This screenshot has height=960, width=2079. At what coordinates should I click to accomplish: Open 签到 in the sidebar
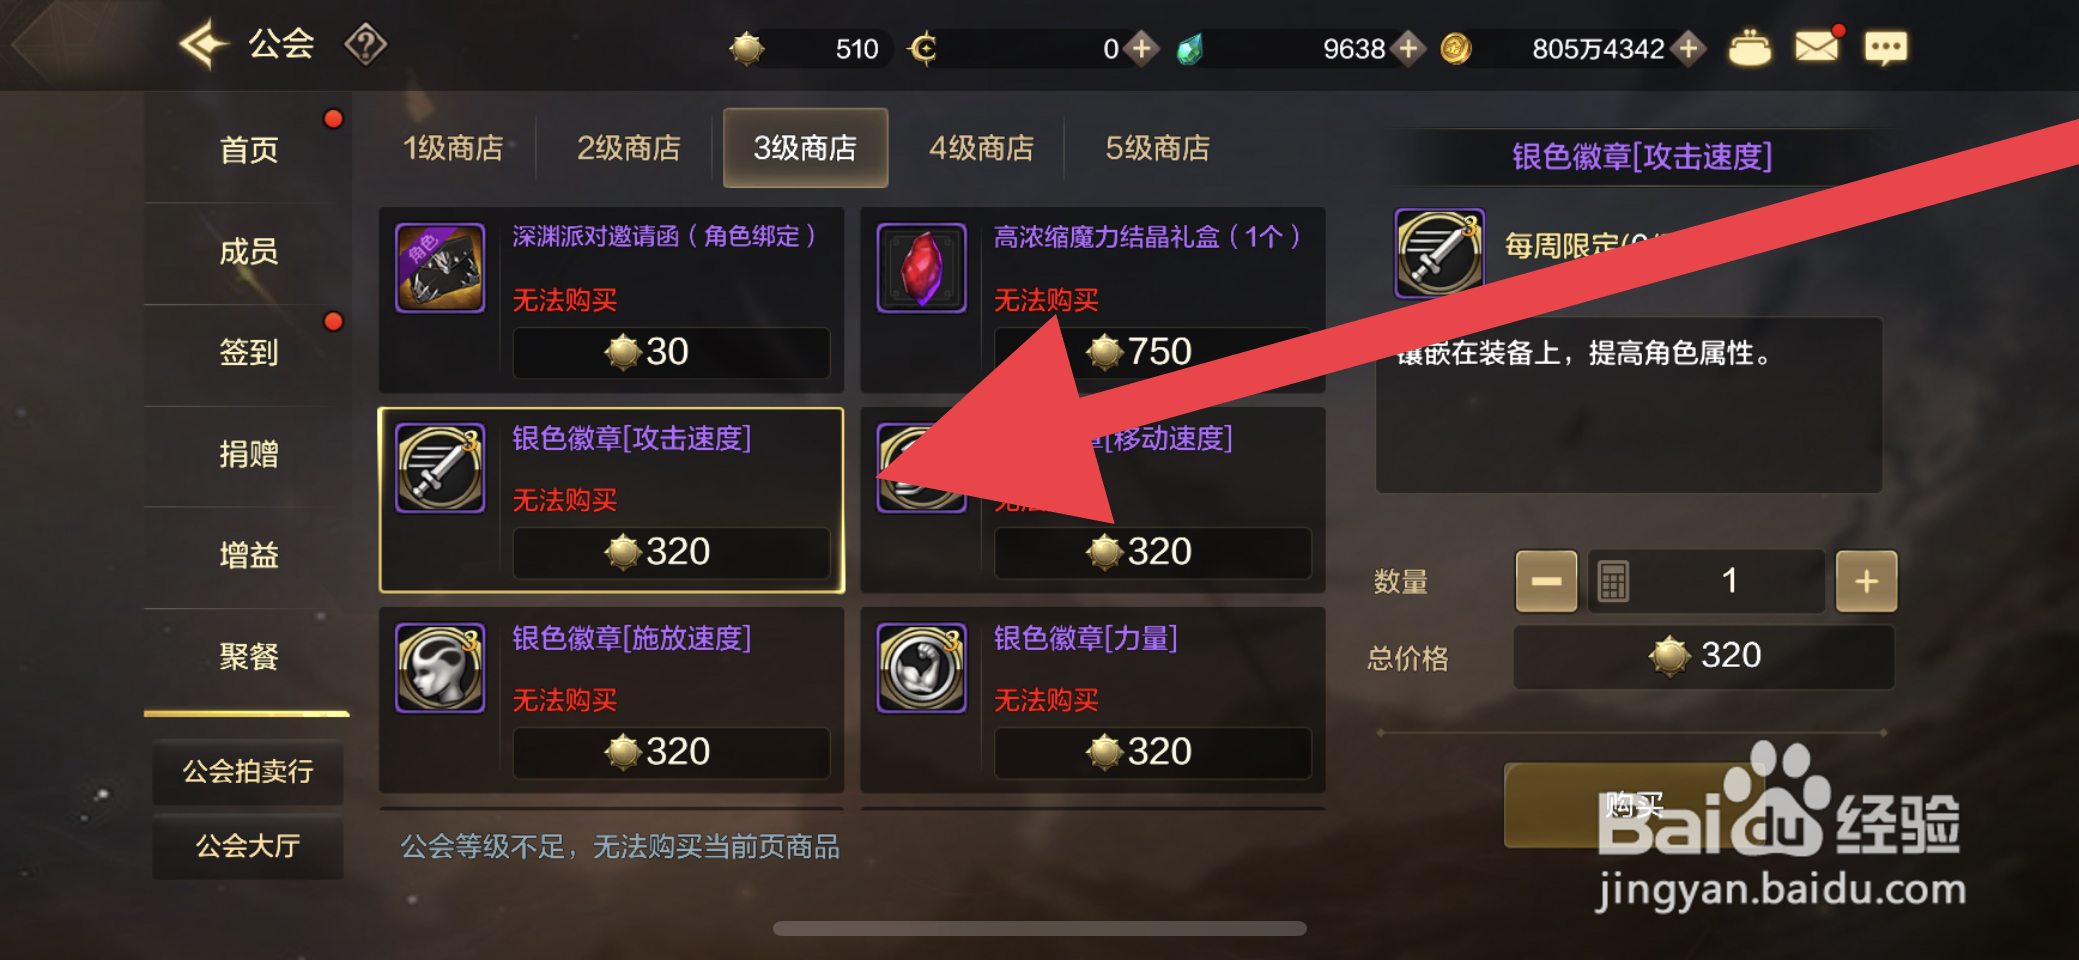(248, 353)
